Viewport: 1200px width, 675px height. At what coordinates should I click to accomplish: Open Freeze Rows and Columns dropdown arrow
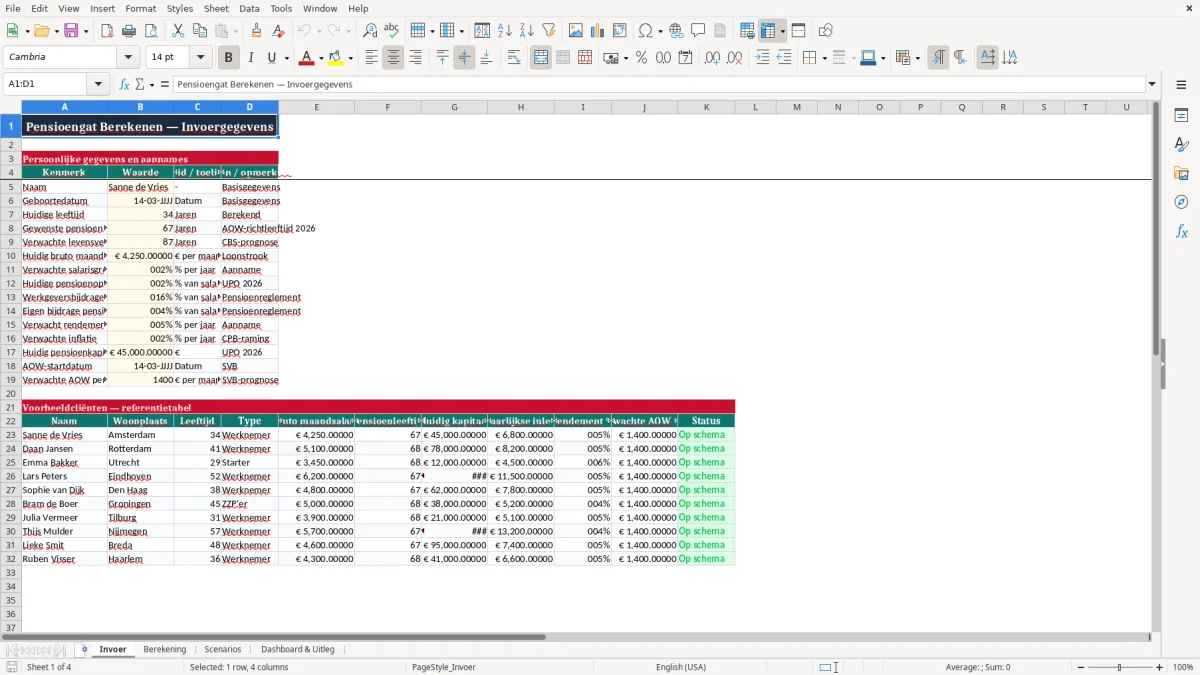[782, 31]
